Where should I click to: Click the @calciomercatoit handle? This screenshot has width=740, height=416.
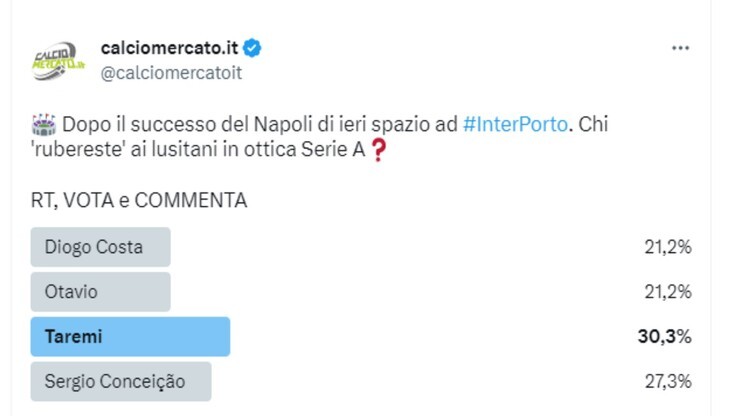coord(172,72)
